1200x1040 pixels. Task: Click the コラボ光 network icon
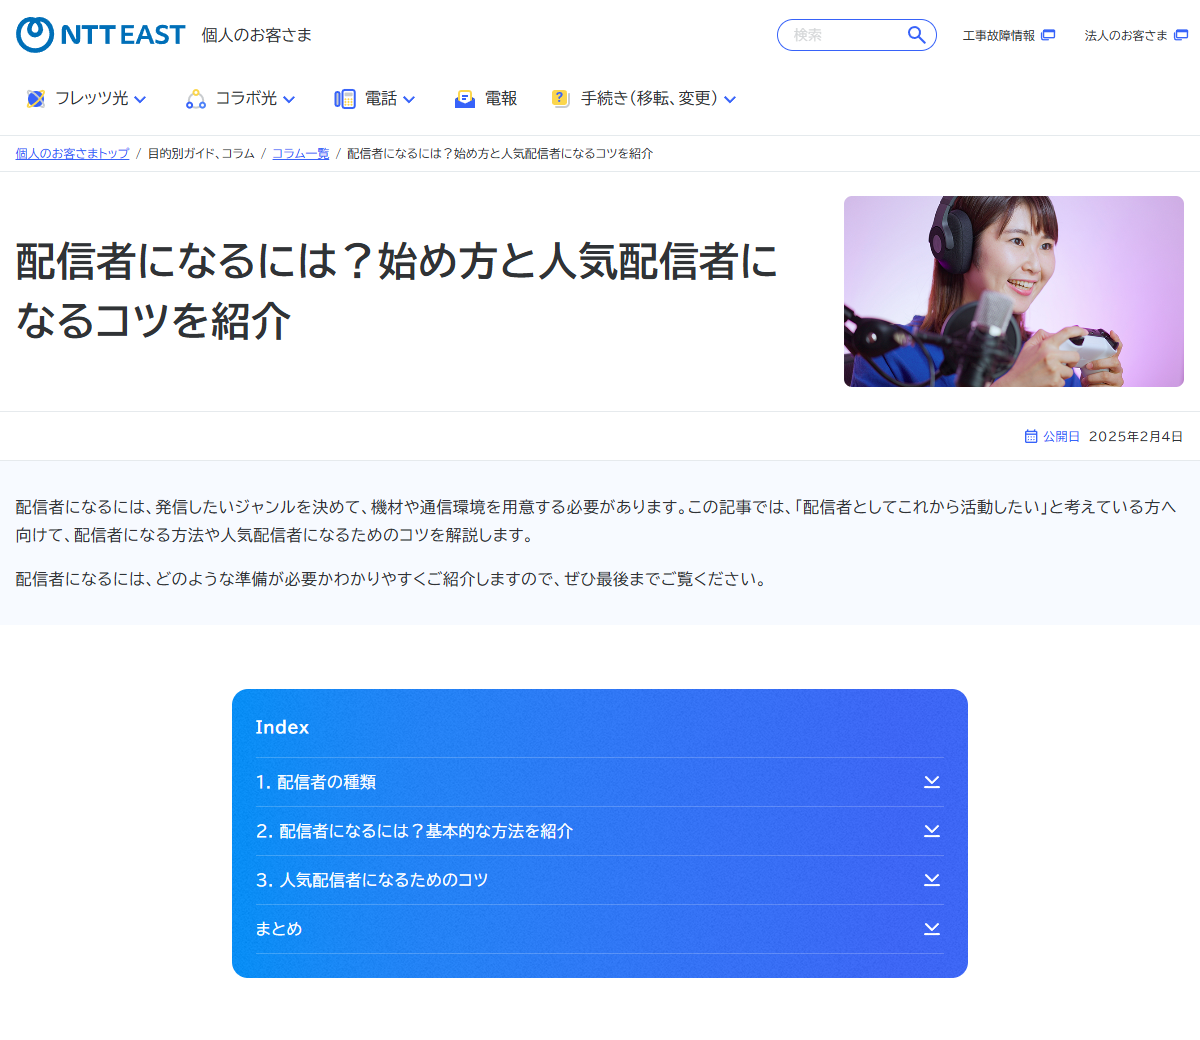click(x=196, y=99)
